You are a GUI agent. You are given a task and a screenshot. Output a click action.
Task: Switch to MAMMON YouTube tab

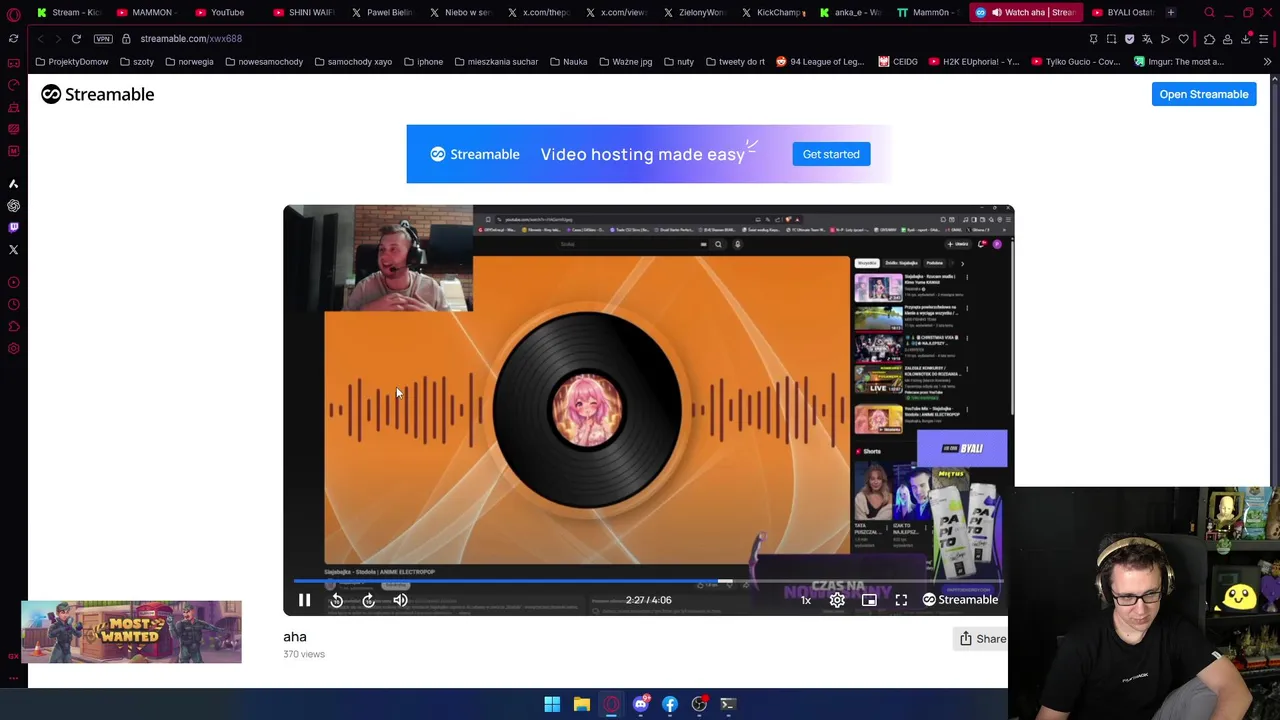(x=145, y=12)
